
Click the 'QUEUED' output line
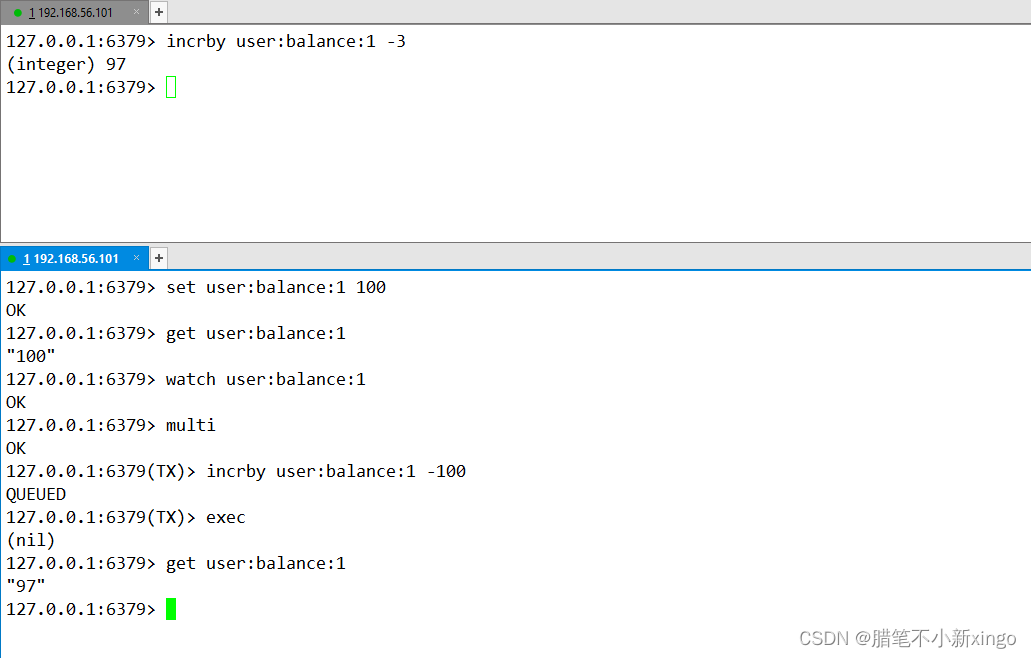(x=36, y=494)
